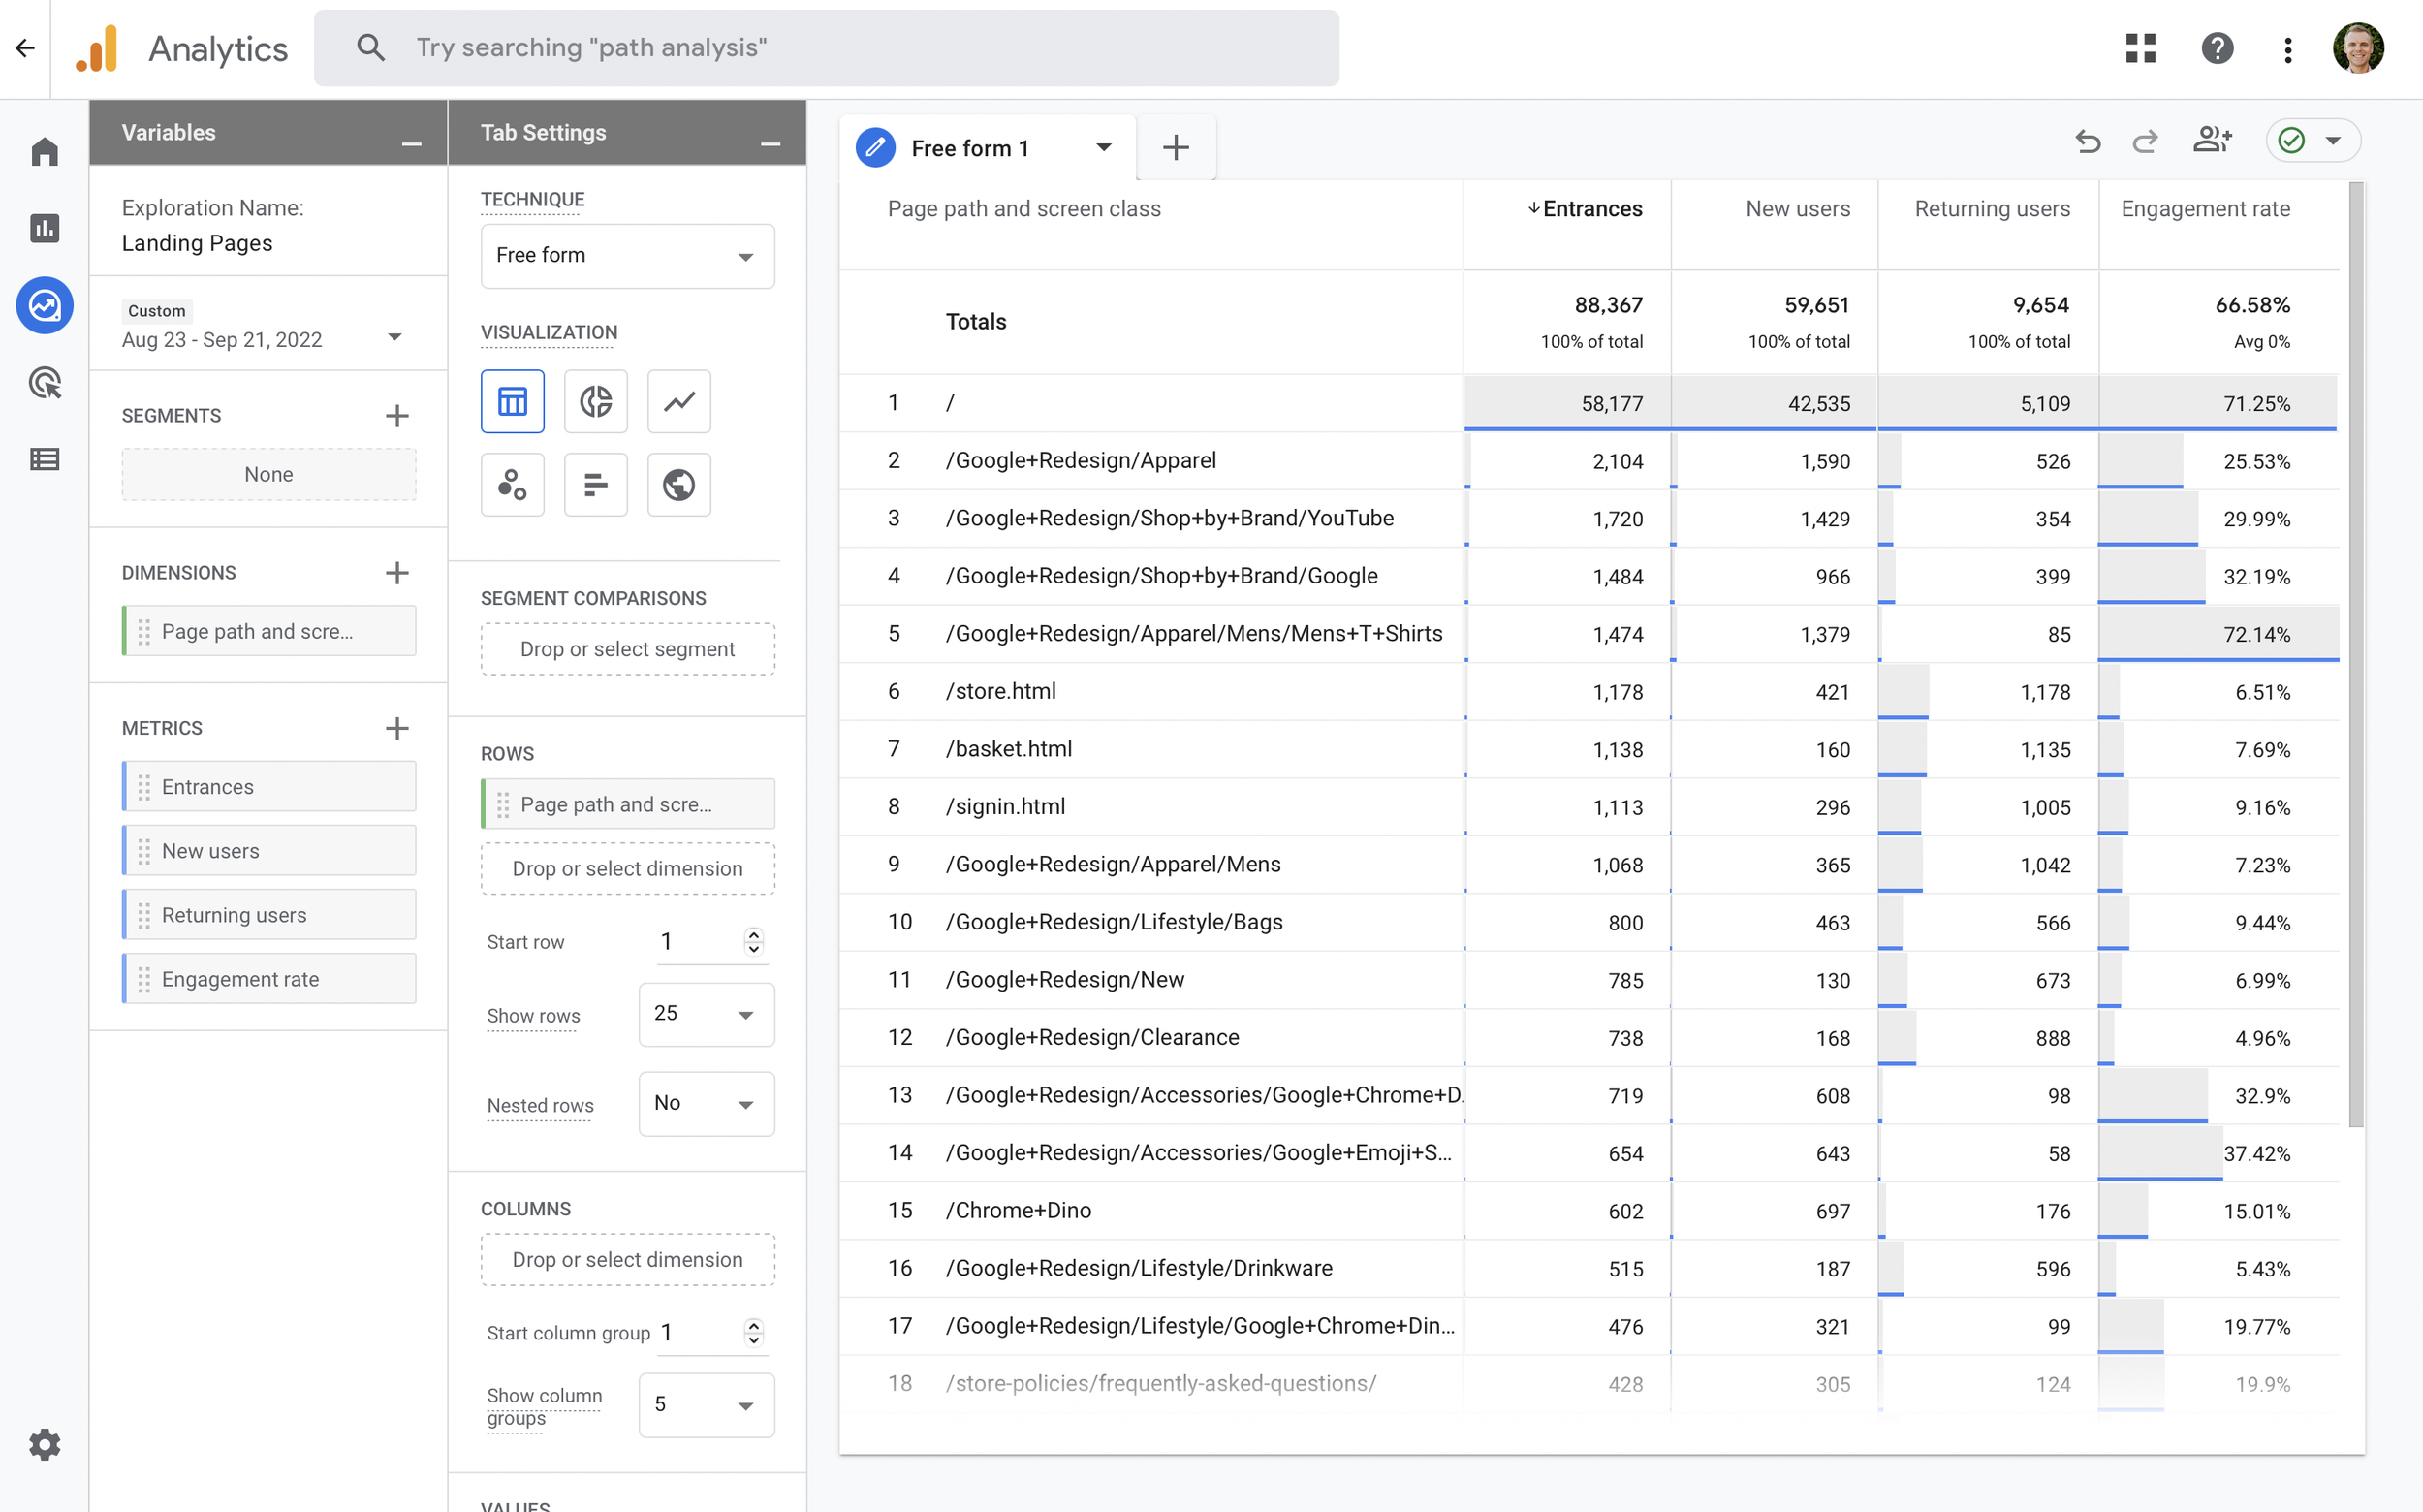Open the Admin settings gear
The height and width of the screenshot is (1512, 2423).
44,1444
